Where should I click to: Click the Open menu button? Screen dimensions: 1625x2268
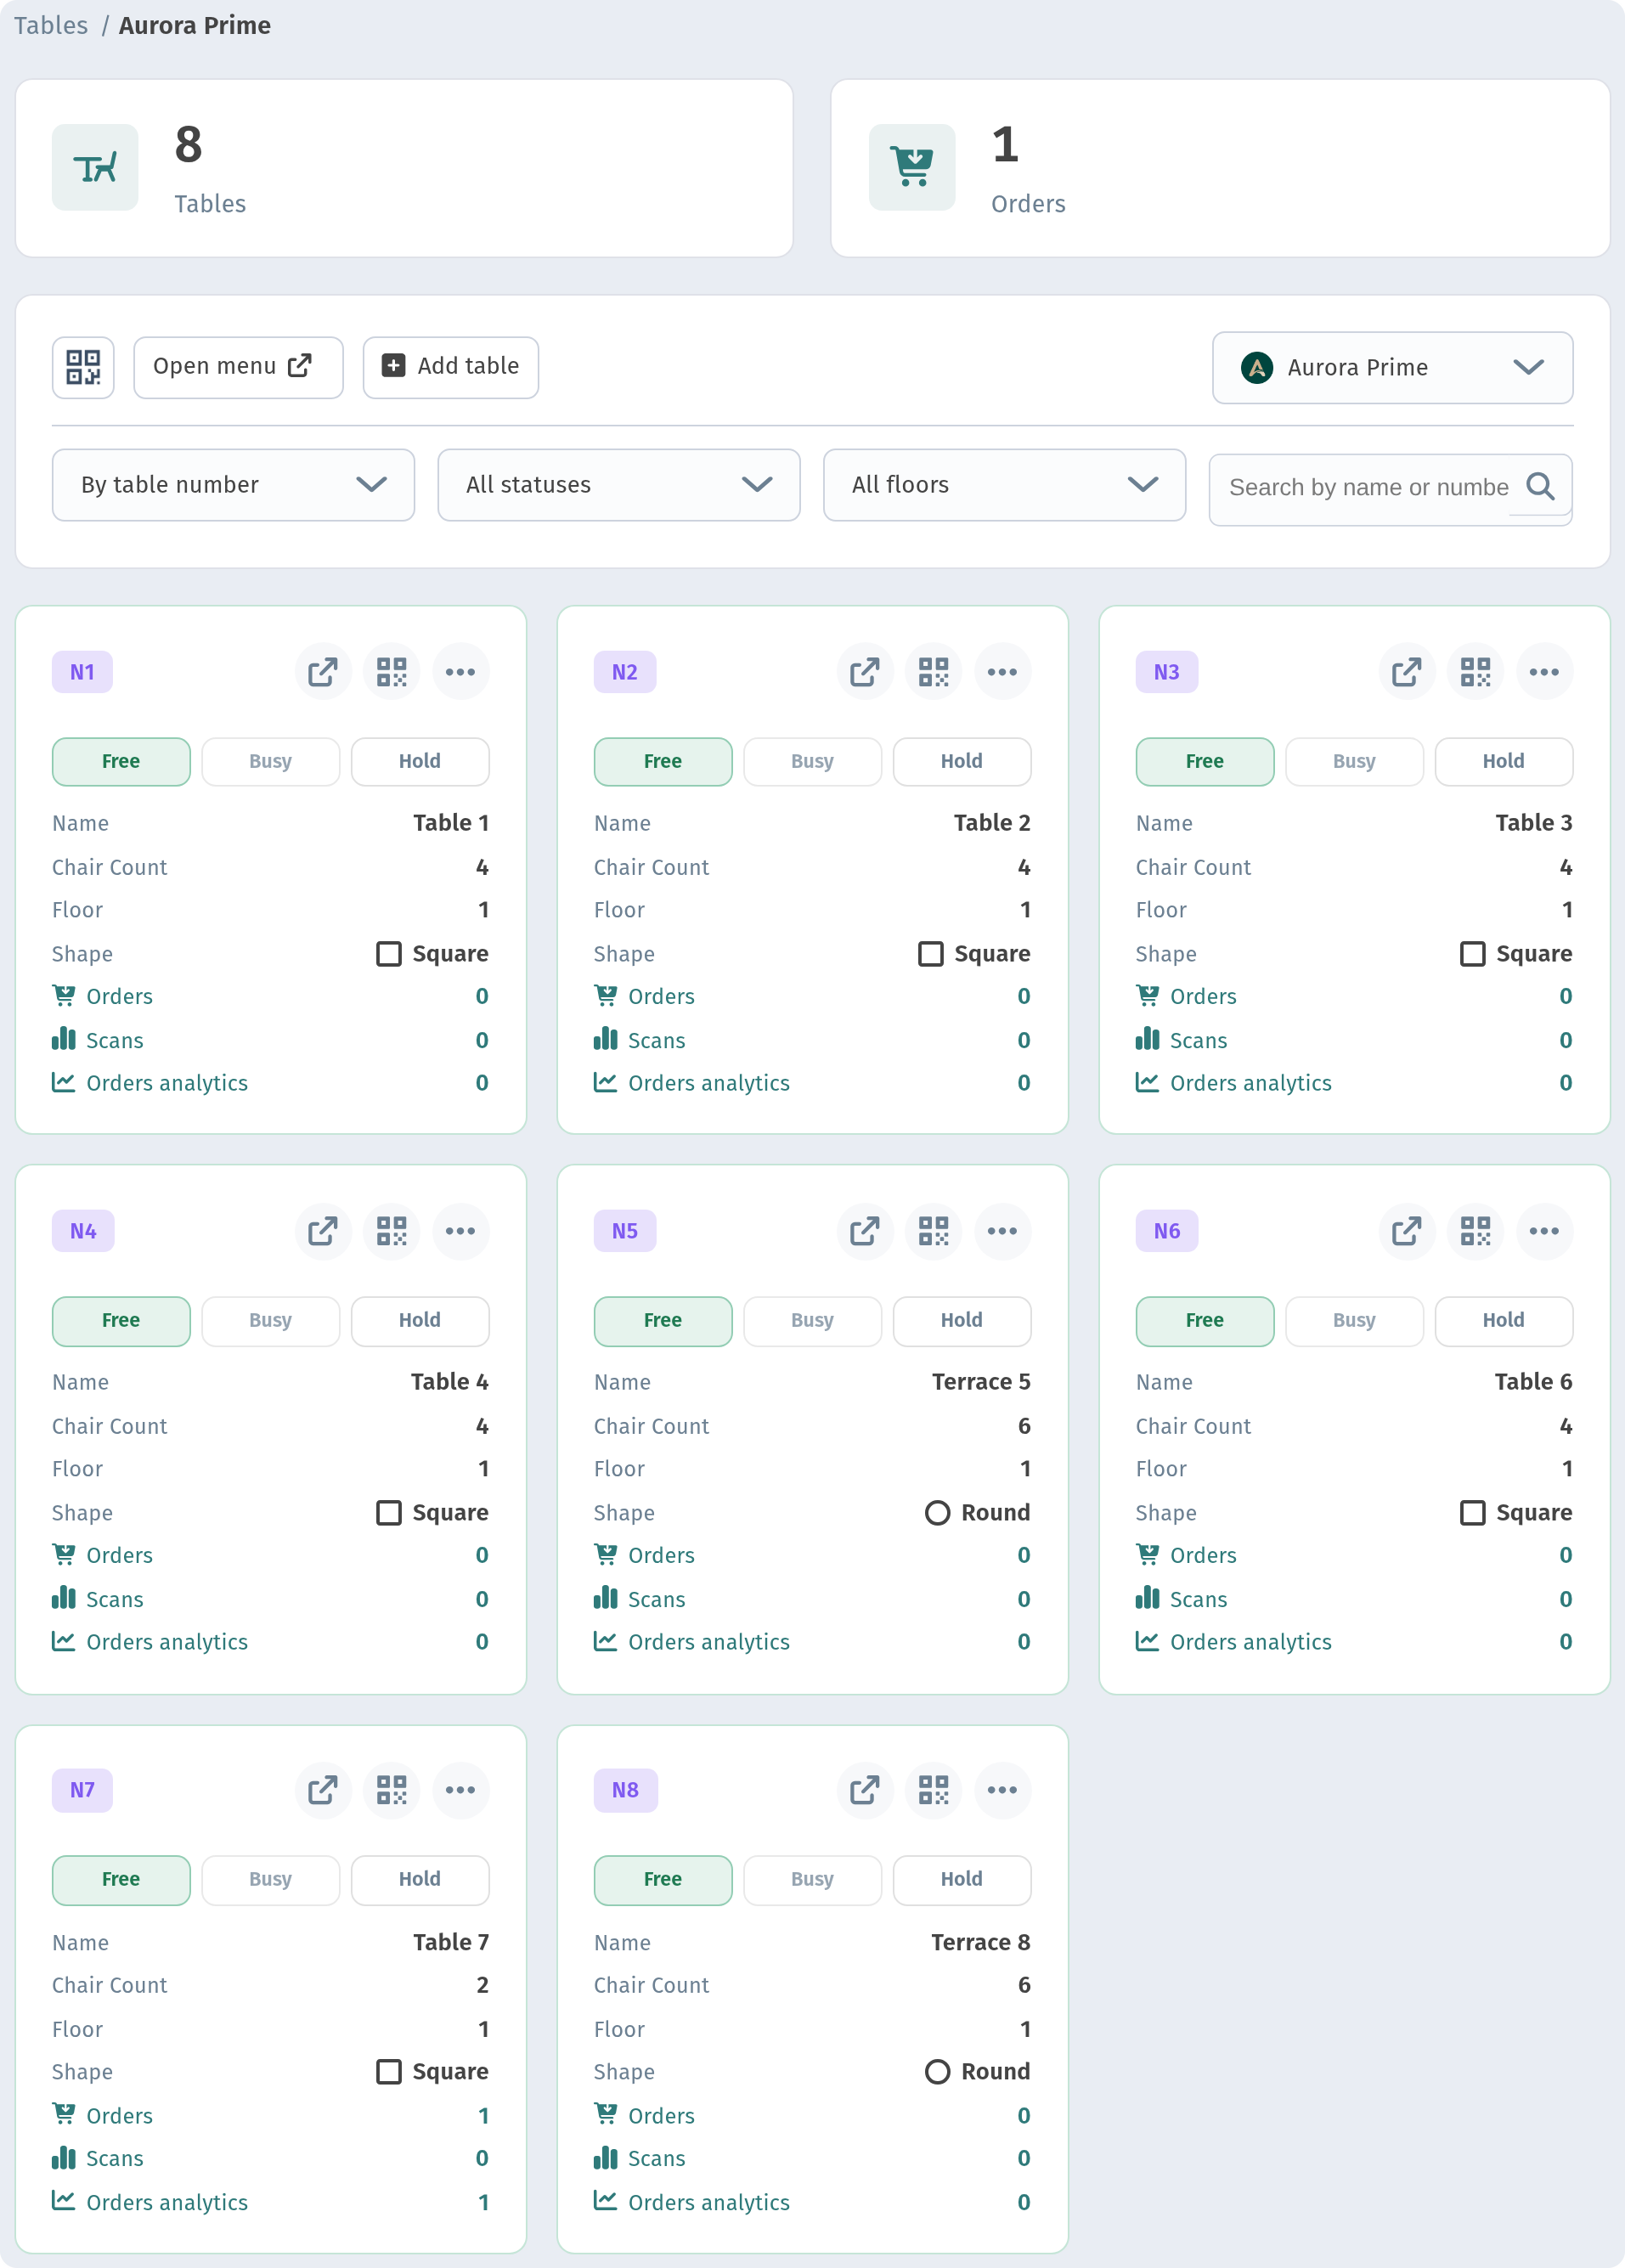(238, 367)
